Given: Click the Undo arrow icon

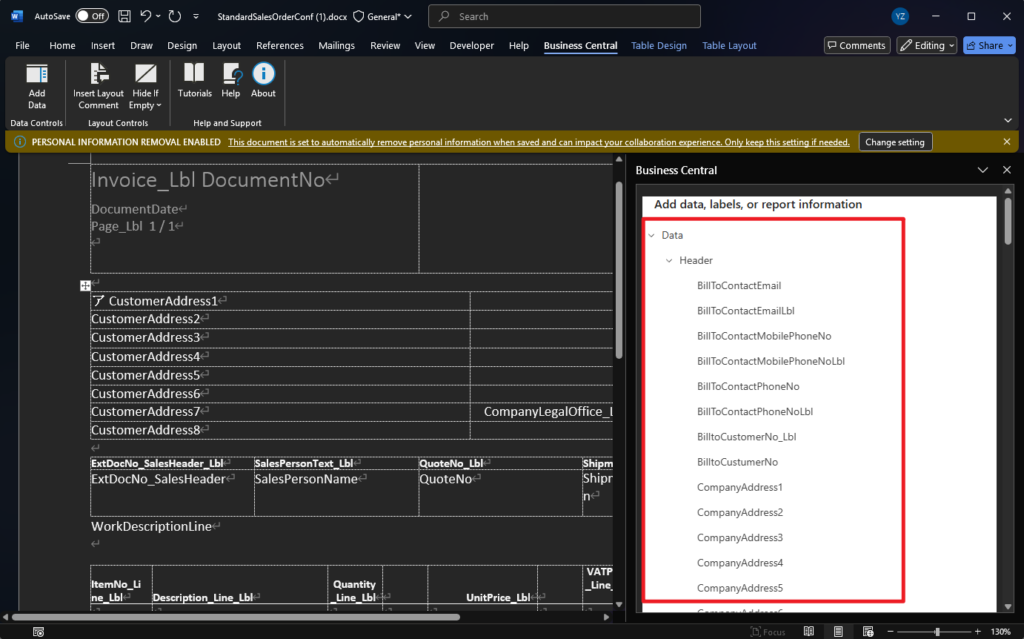Looking at the screenshot, I should [146, 16].
